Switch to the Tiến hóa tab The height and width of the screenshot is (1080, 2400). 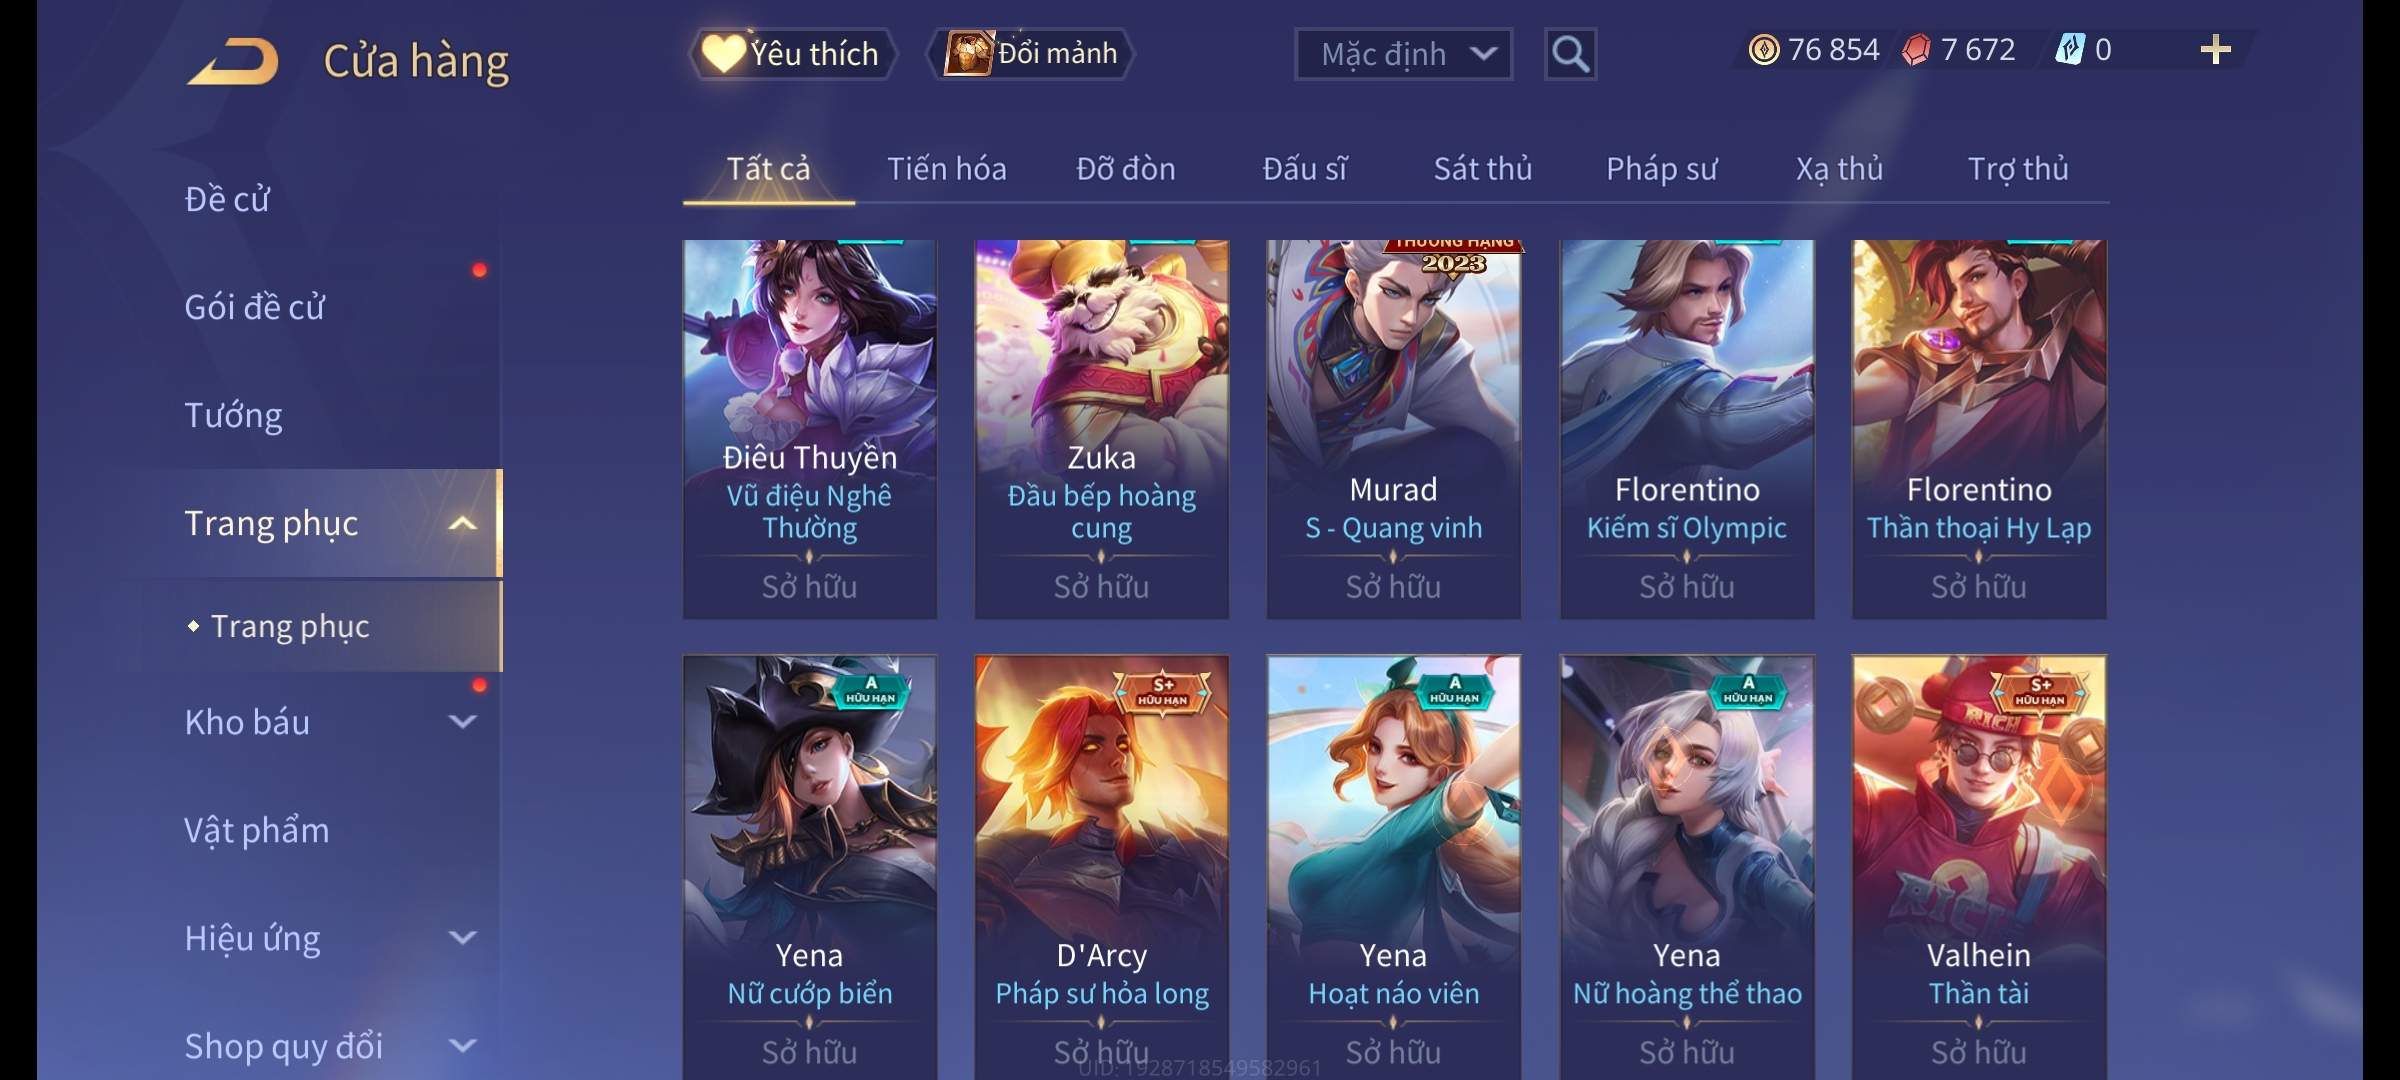[947, 169]
